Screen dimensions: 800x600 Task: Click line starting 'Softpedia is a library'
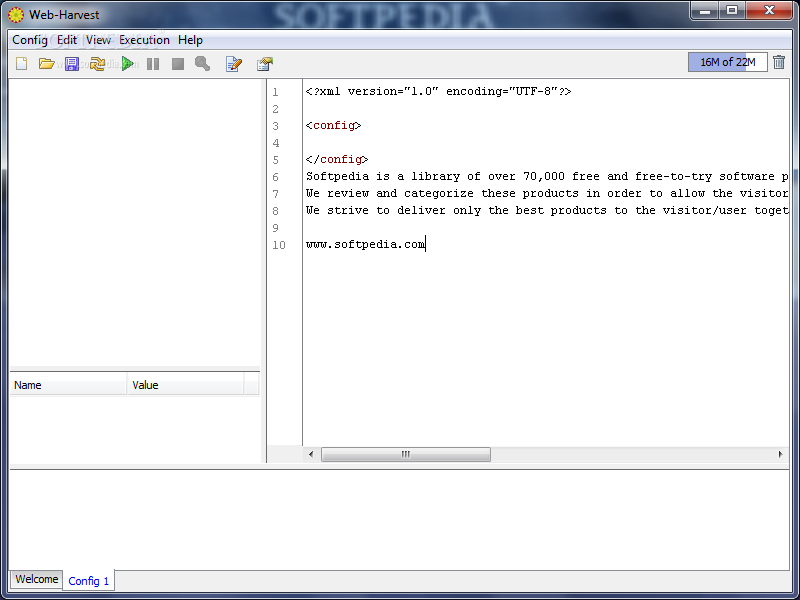[x=547, y=177]
